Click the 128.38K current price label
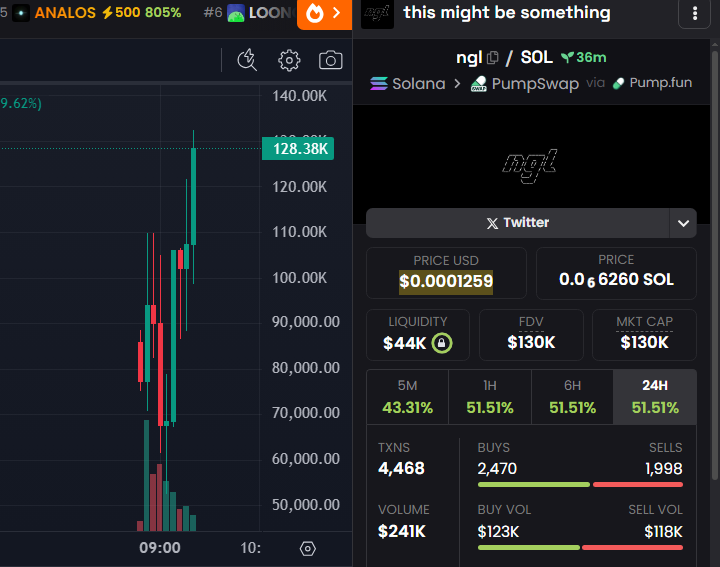 click(298, 149)
